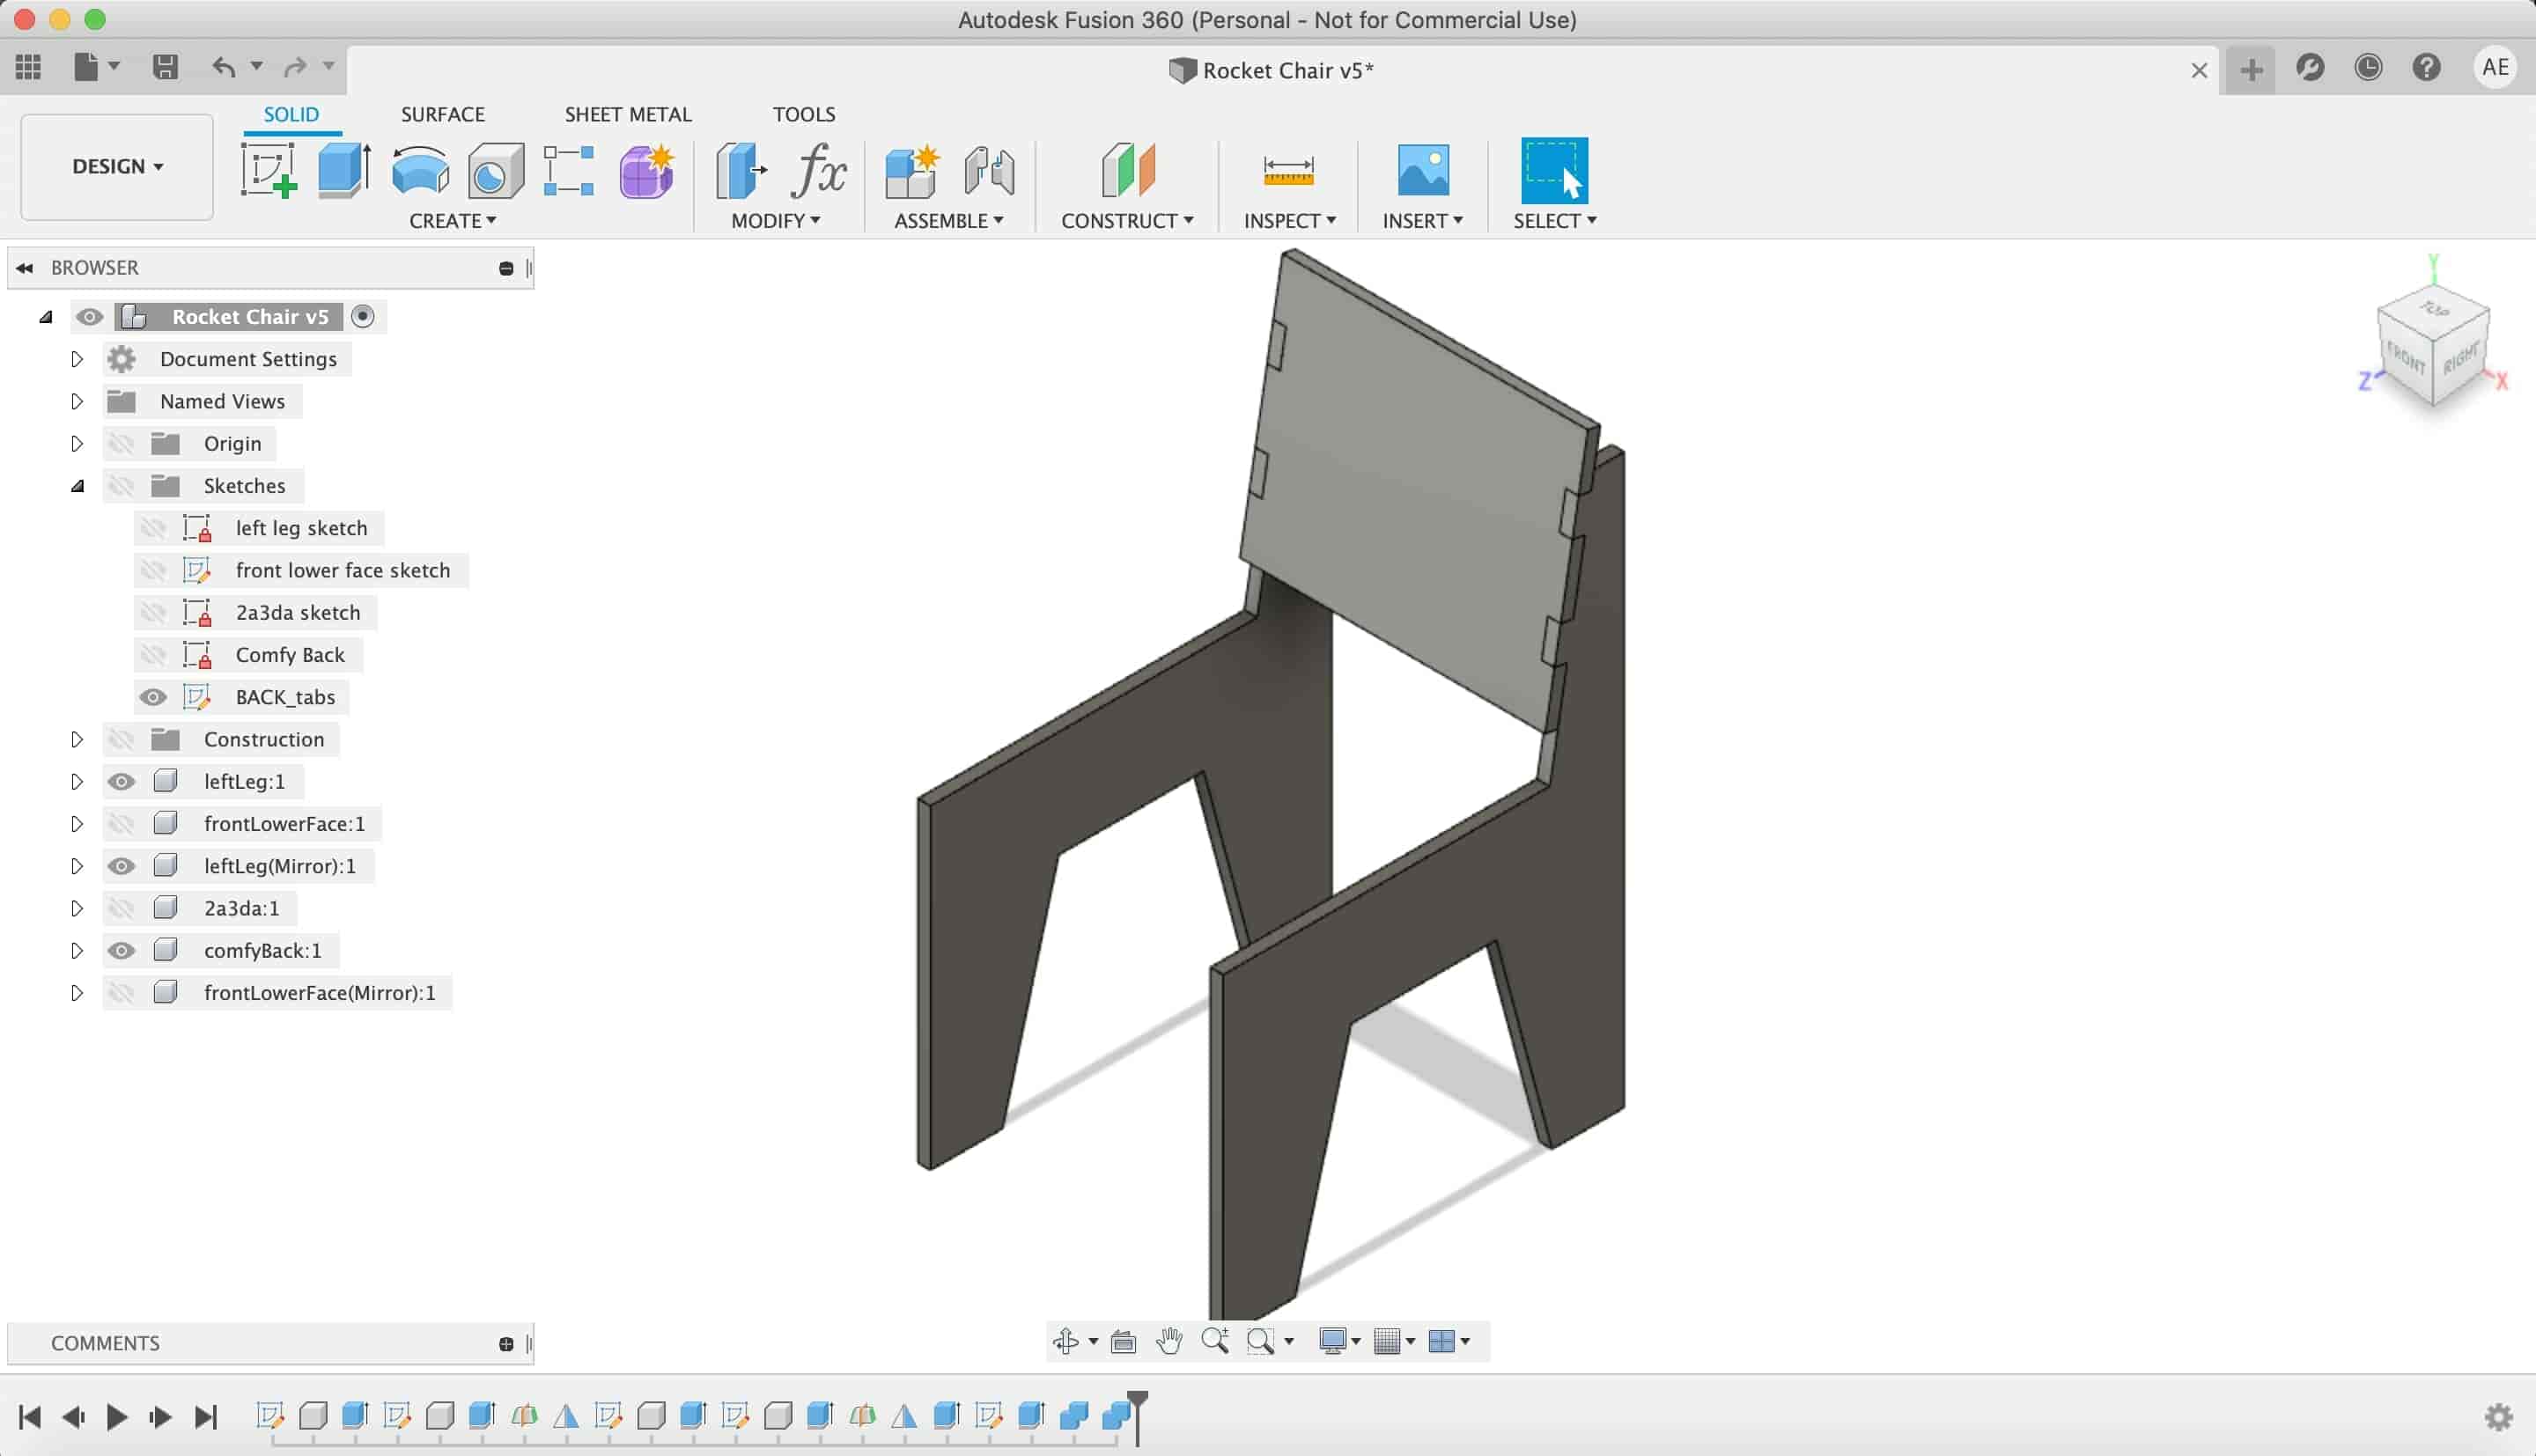Switch to the SHEET METAL tab
The height and width of the screenshot is (1456, 2536).
(628, 114)
